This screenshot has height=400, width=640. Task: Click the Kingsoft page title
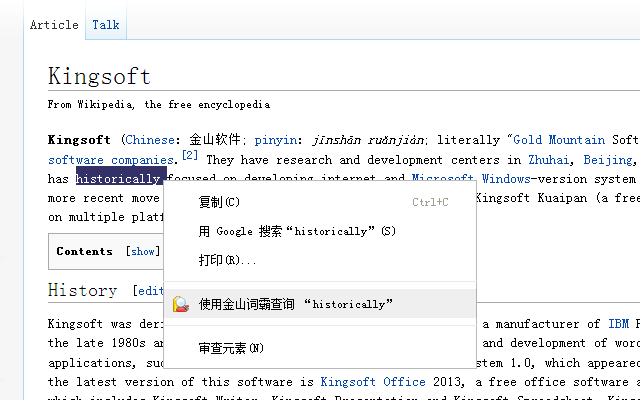click(x=99, y=76)
